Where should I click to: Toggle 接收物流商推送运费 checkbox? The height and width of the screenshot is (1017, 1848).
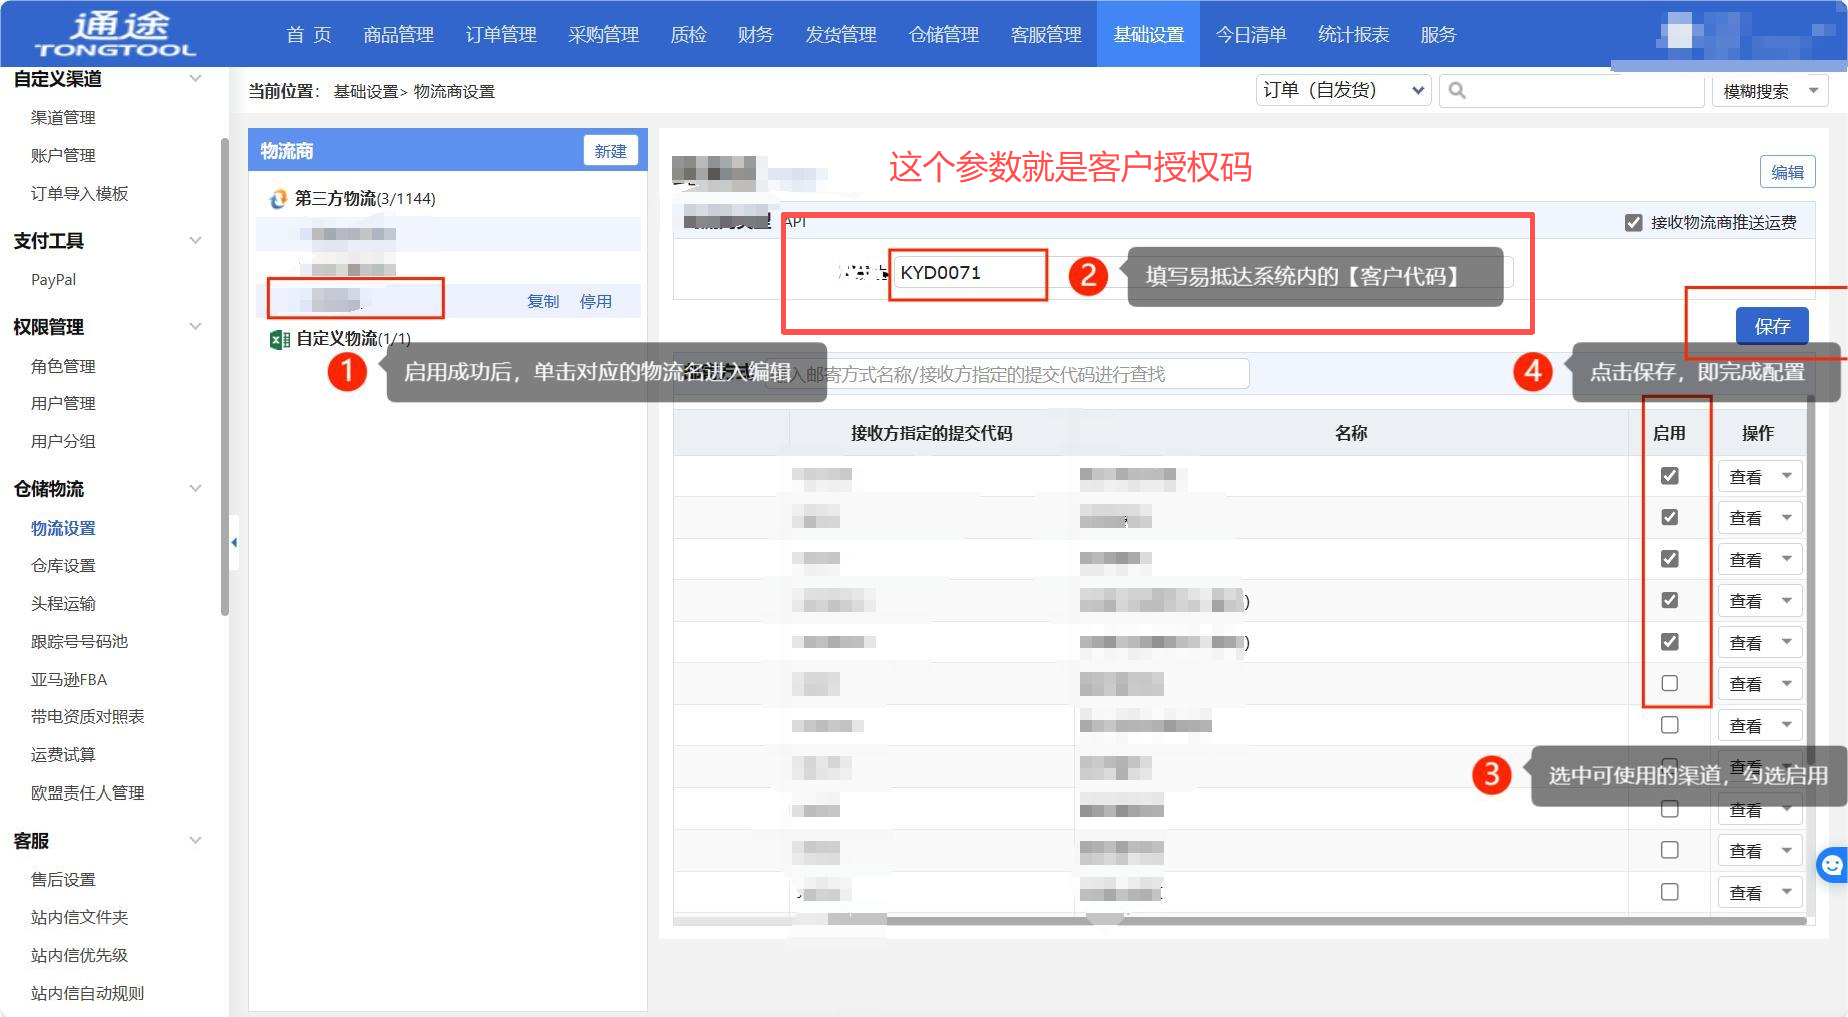tap(1634, 222)
